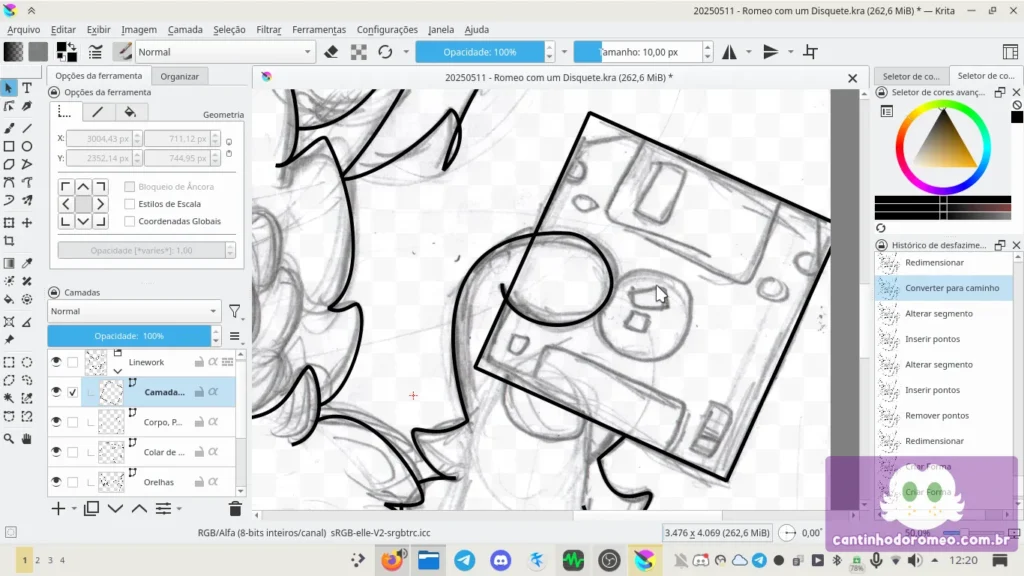The image size is (1024, 576).
Task: Toggle the Estilos de Escala checkbox
Action: point(129,204)
